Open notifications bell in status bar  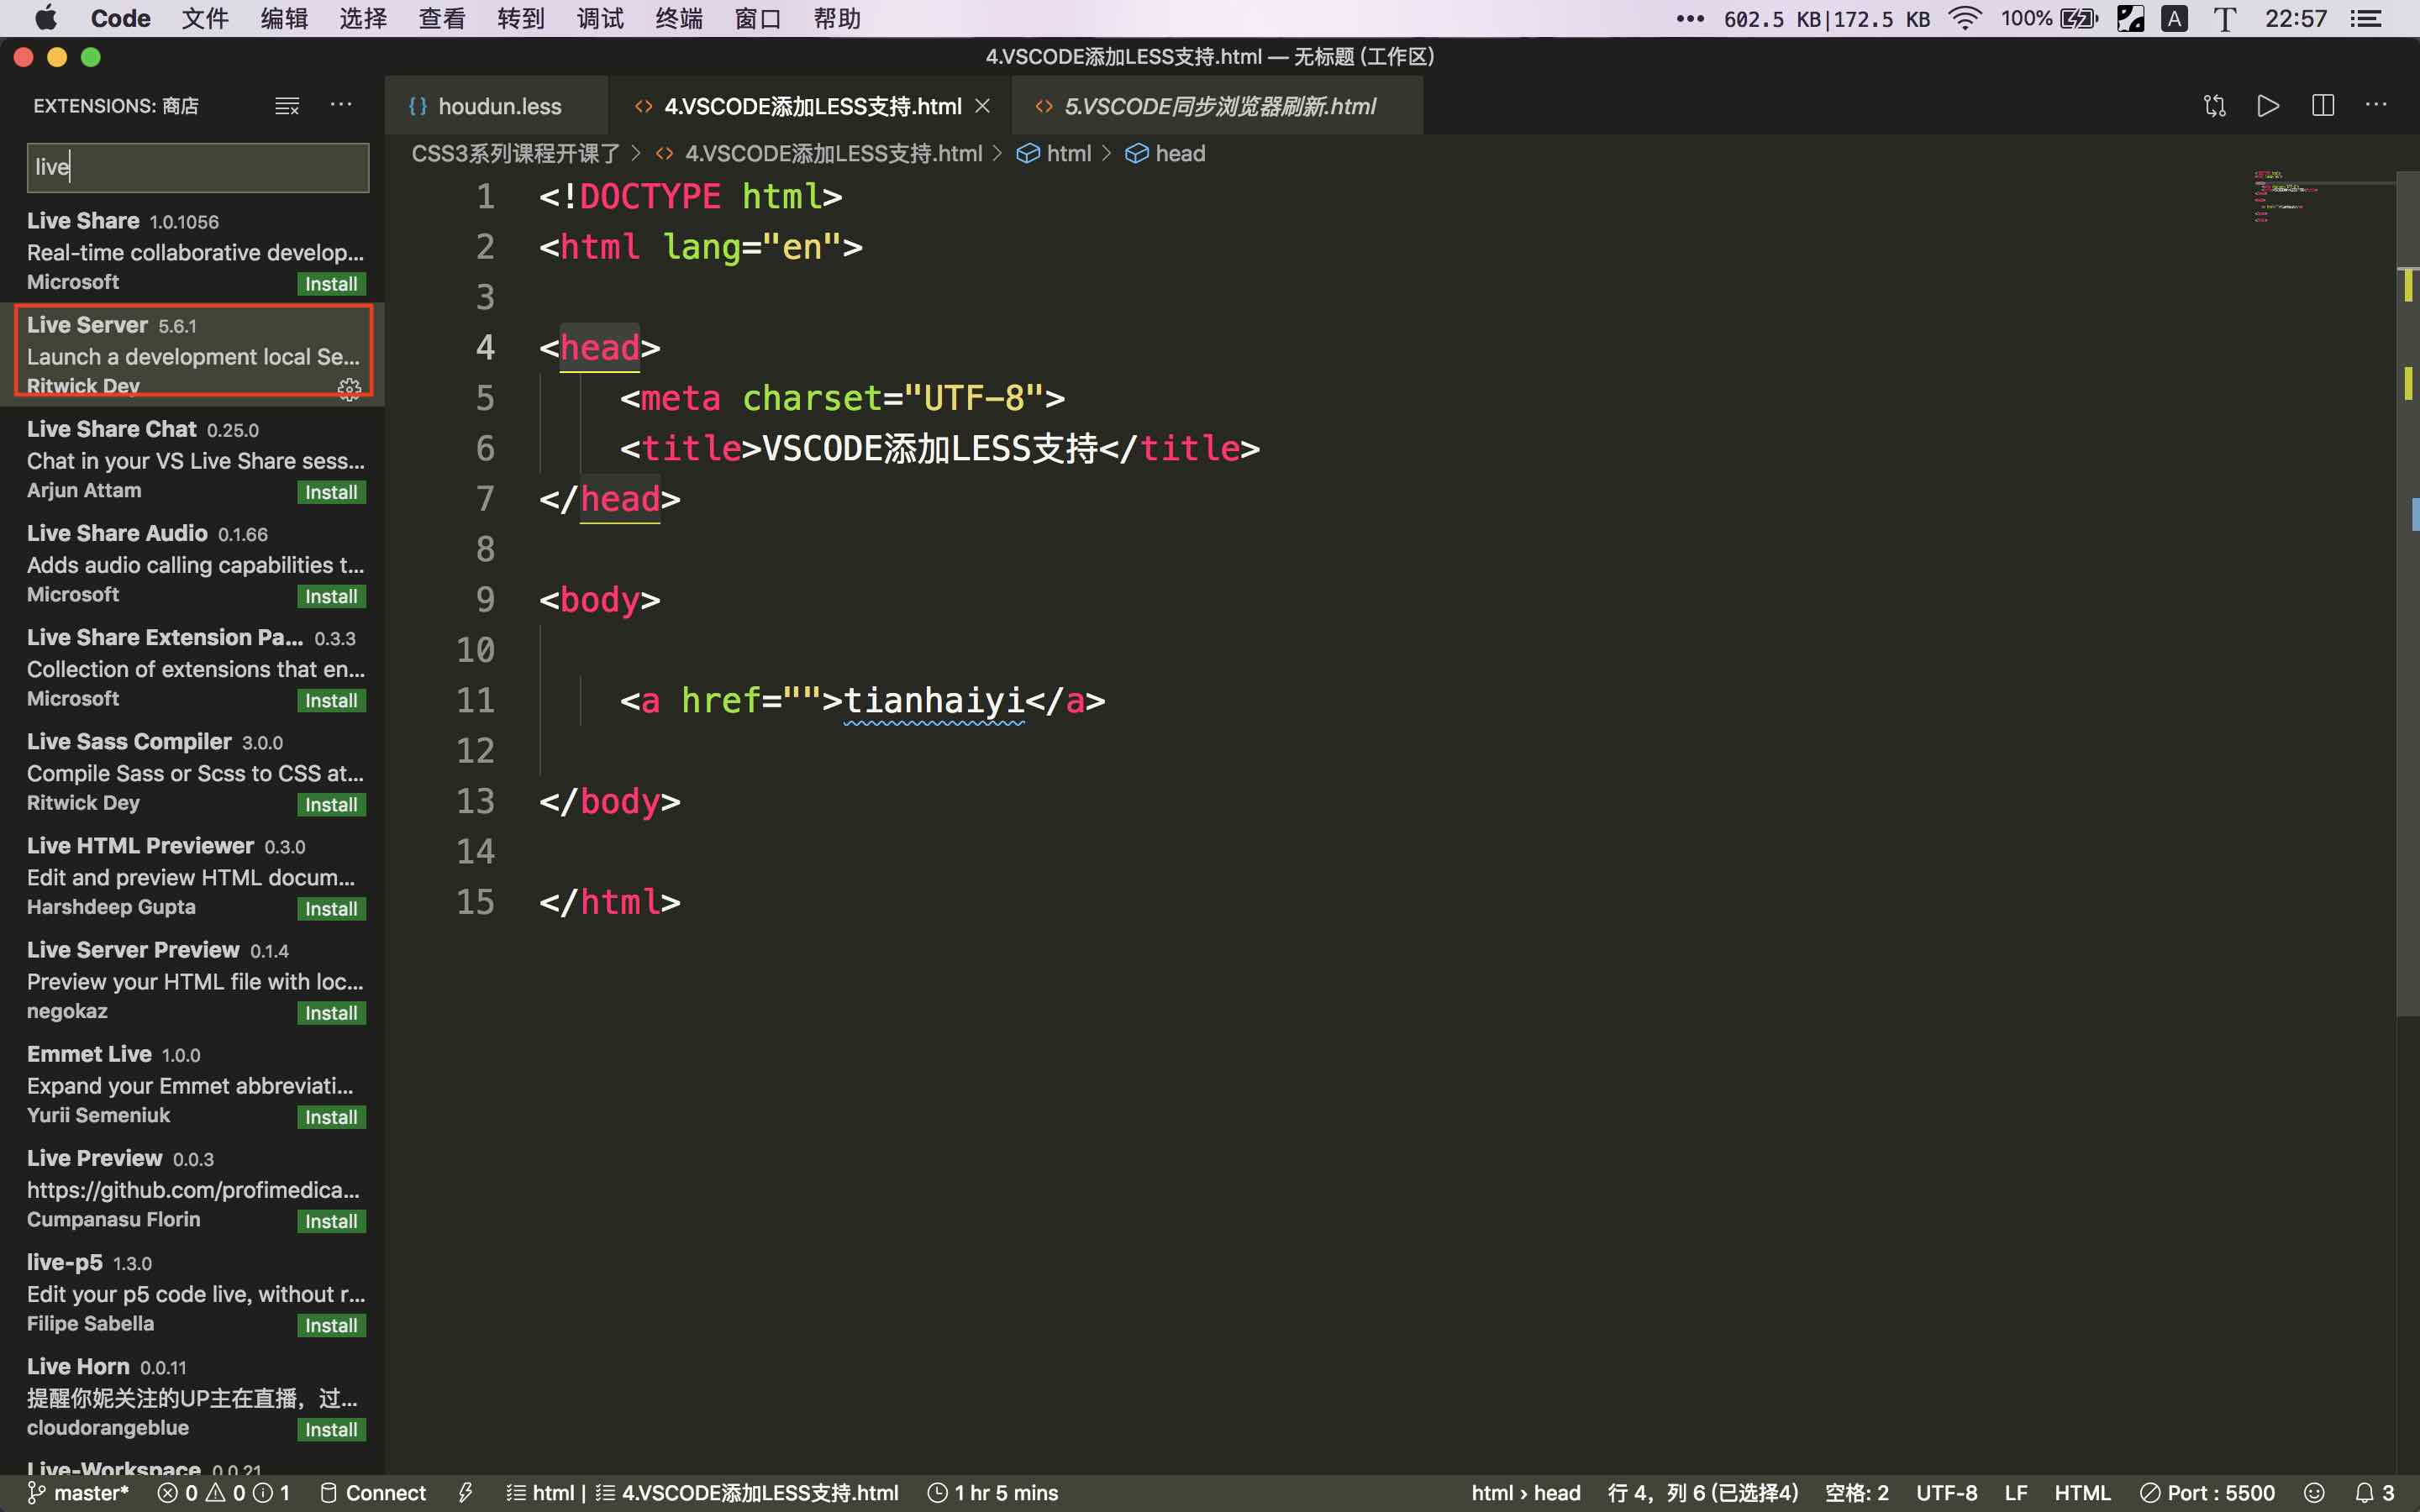[x=2375, y=1493]
